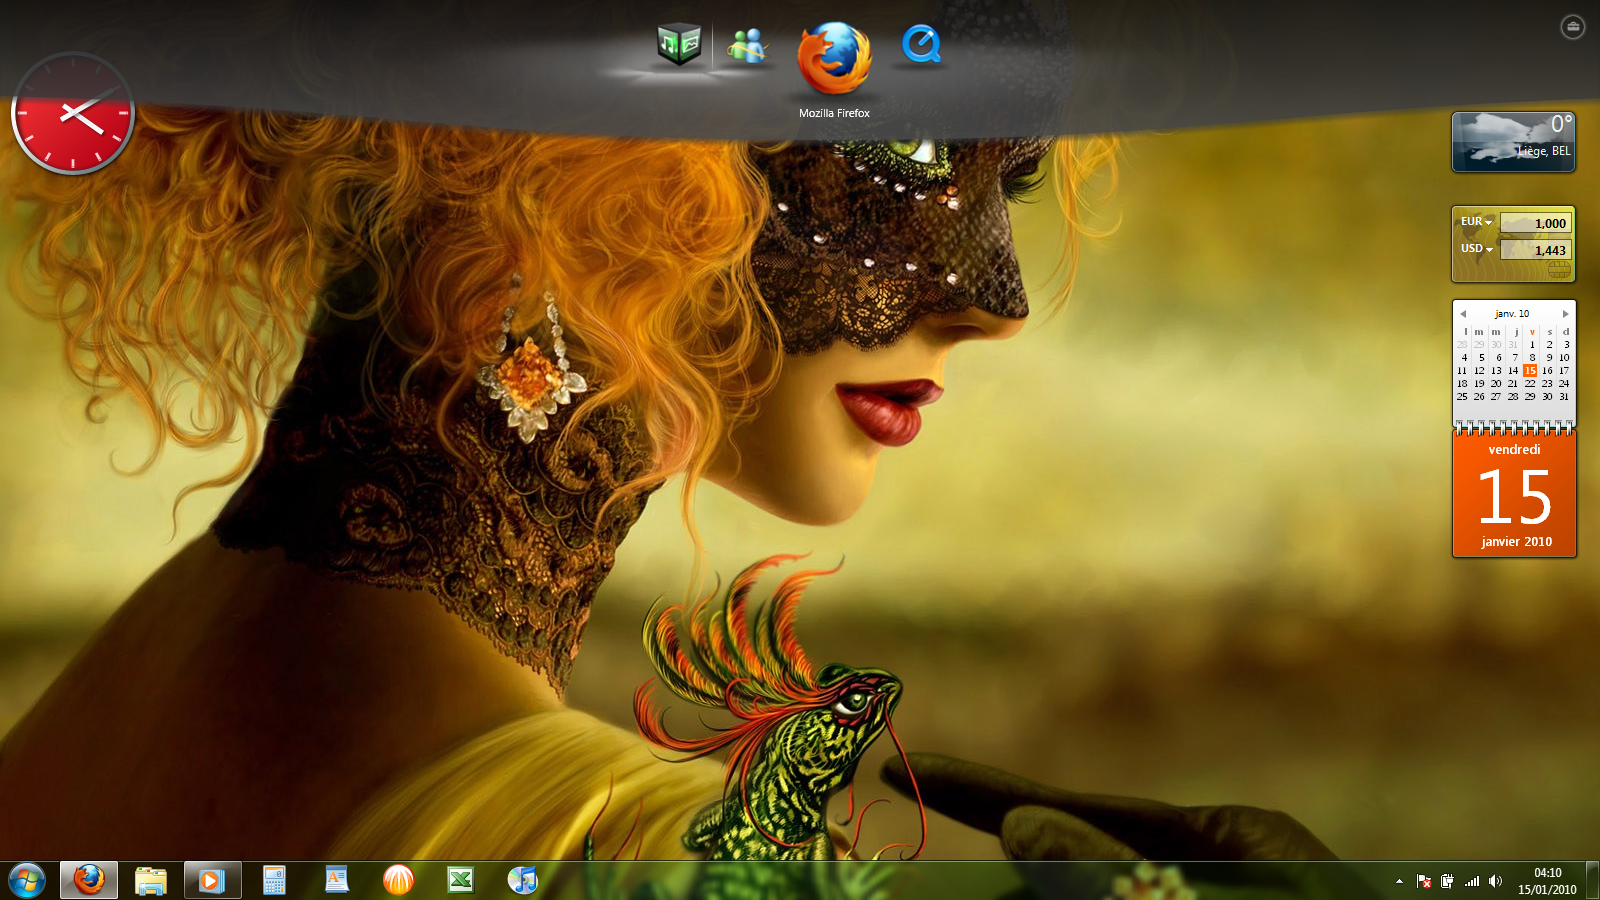Open Windows Explorer from the taskbar
This screenshot has height=900, width=1600.
coord(150,880)
